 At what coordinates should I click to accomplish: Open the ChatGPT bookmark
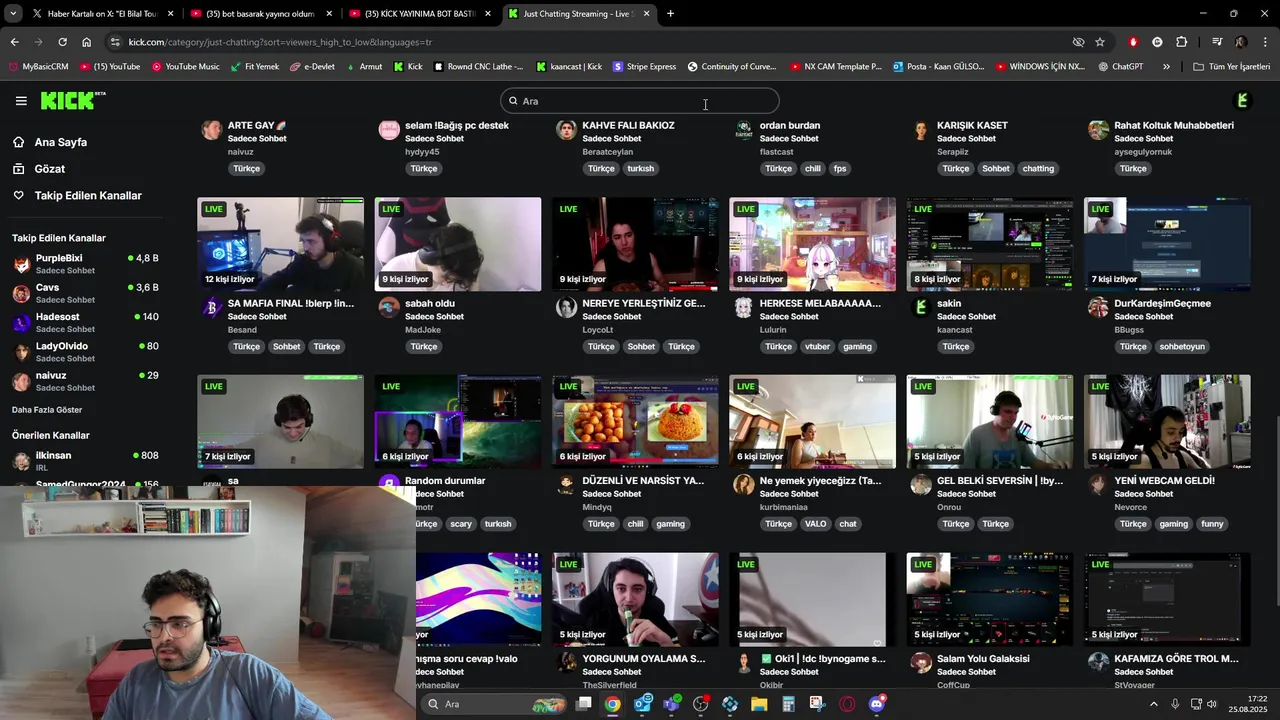(x=1120, y=67)
